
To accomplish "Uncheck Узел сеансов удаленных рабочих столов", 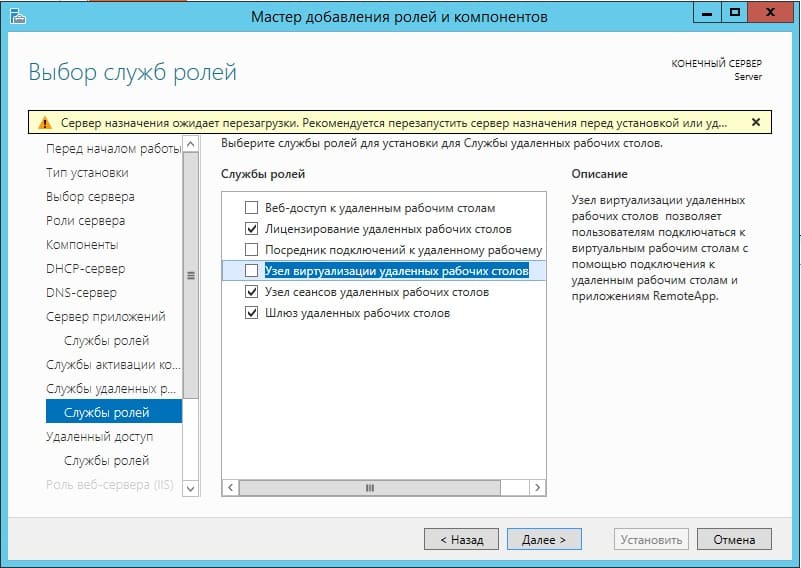I will (x=251, y=292).
